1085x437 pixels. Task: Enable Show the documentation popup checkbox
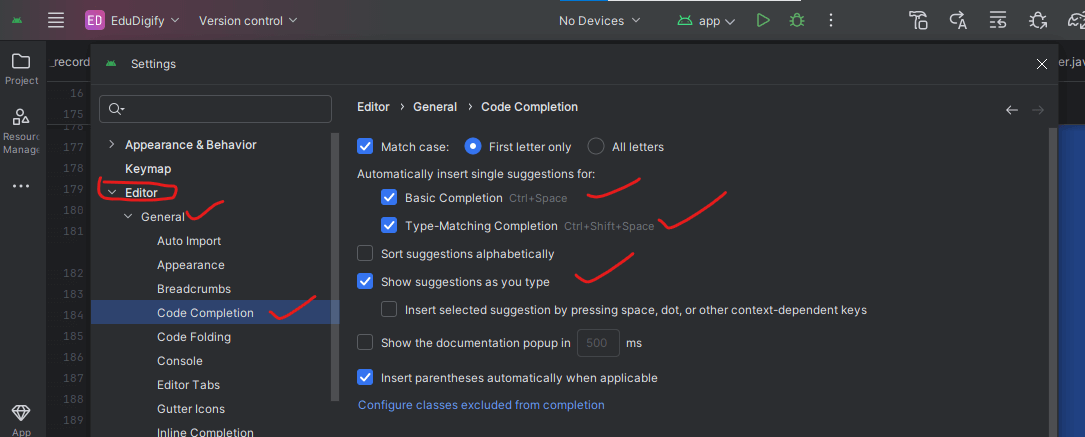(365, 342)
